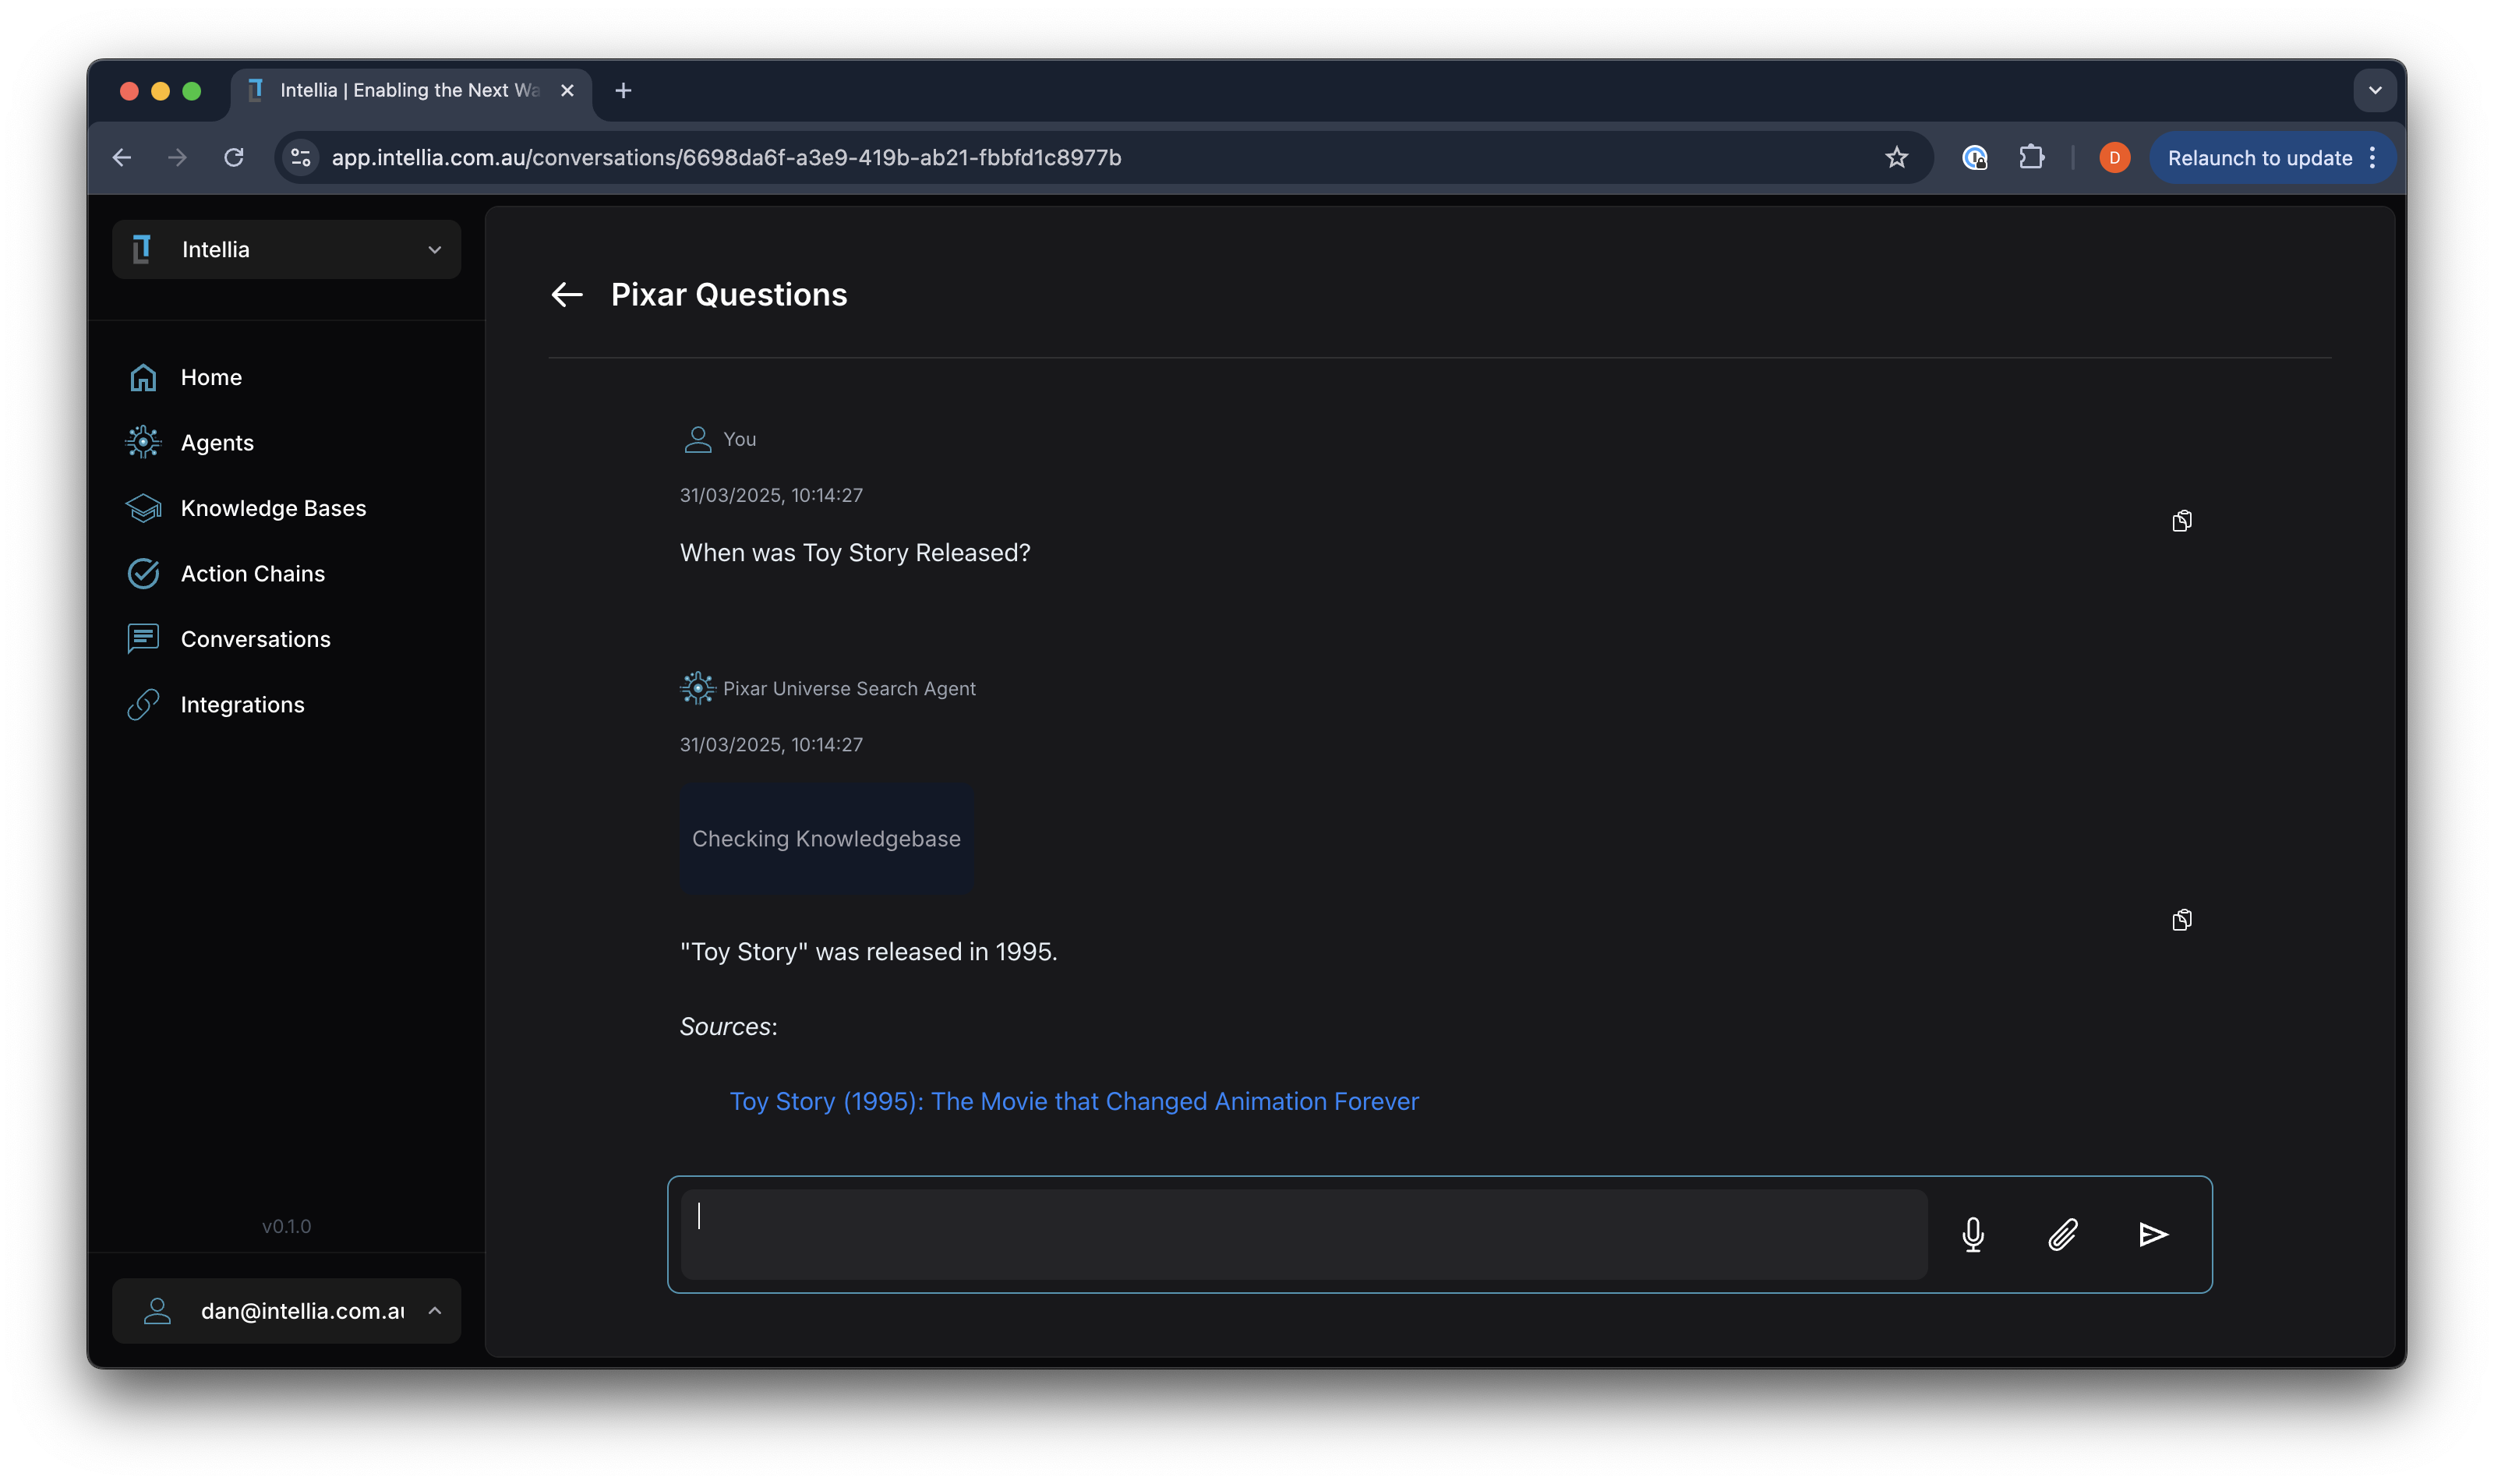Bookmark this page with the star icon
2494x1484 pixels.
tap(1896, 157)
